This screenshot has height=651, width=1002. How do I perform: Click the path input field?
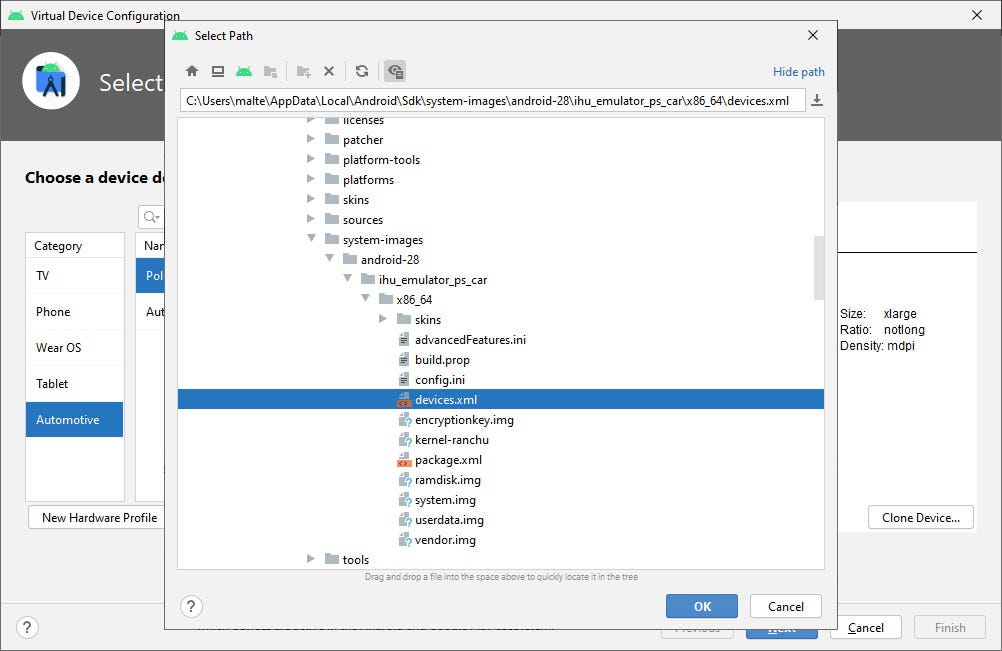click(x=492, y=100)
